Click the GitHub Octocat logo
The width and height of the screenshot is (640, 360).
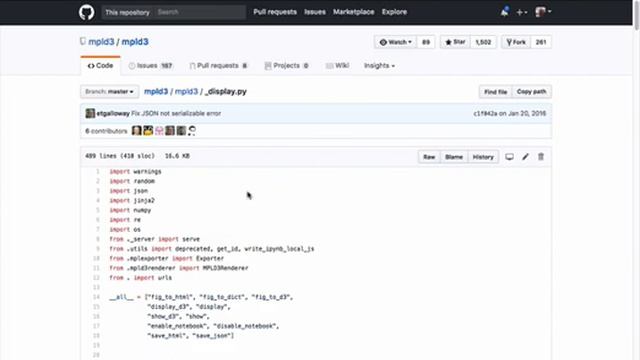(87, 12)
